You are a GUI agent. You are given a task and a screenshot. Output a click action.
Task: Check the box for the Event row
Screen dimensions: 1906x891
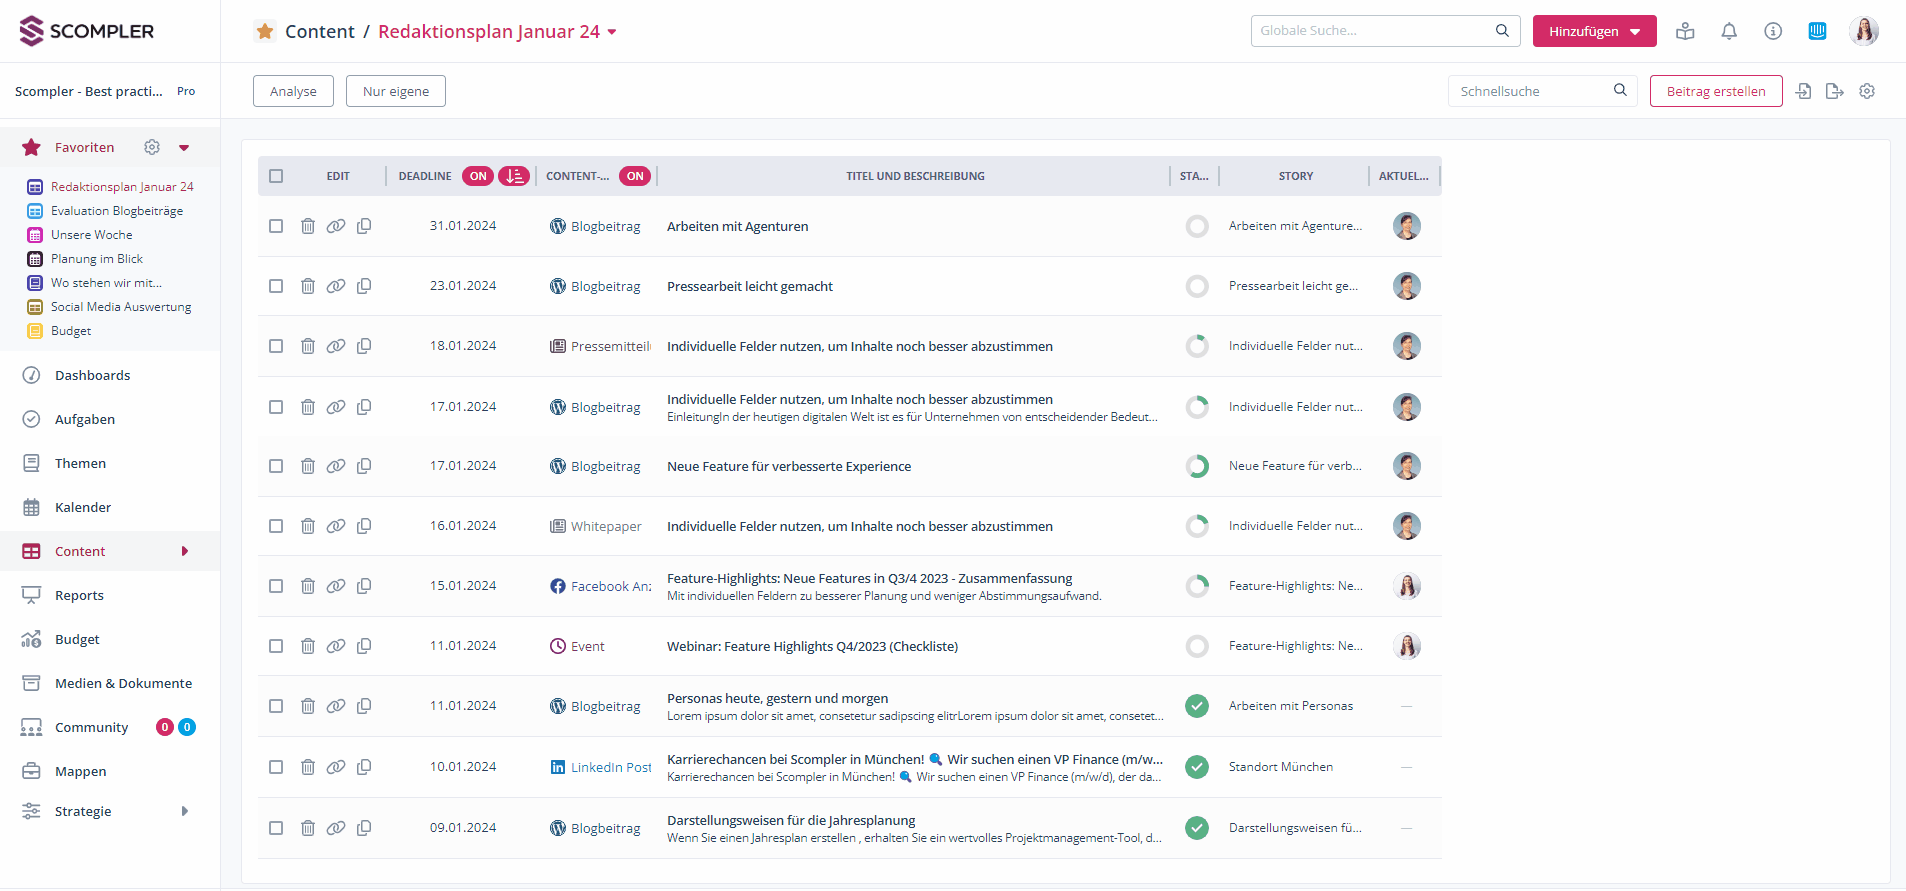tap(276, 646)
